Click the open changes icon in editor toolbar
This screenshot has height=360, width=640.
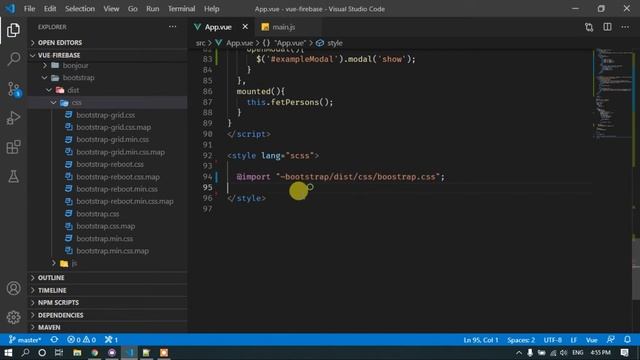pos(589,27)
